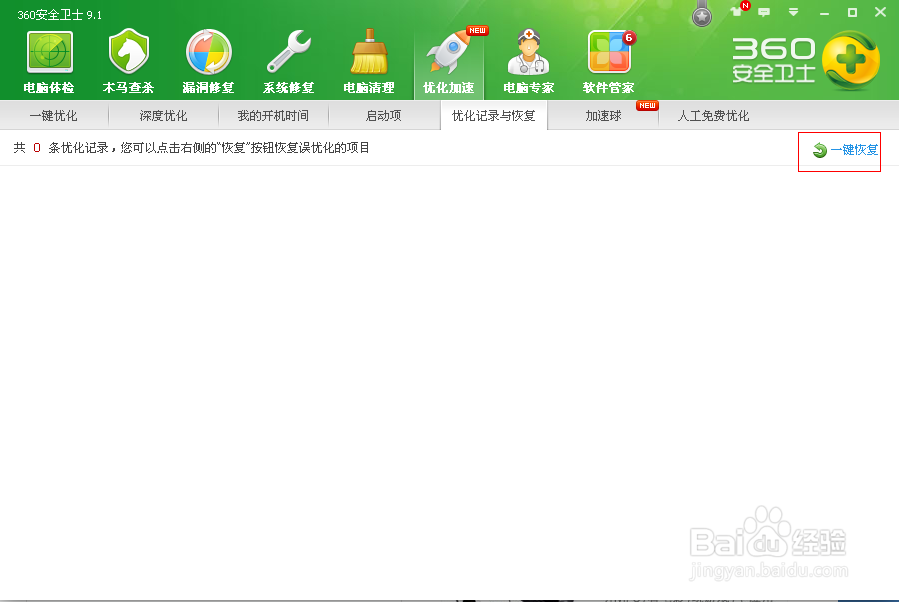This screenshot has width=899, height=602.
Task: Switch to 一键优化 tab
Action: (x=53, y=116)
